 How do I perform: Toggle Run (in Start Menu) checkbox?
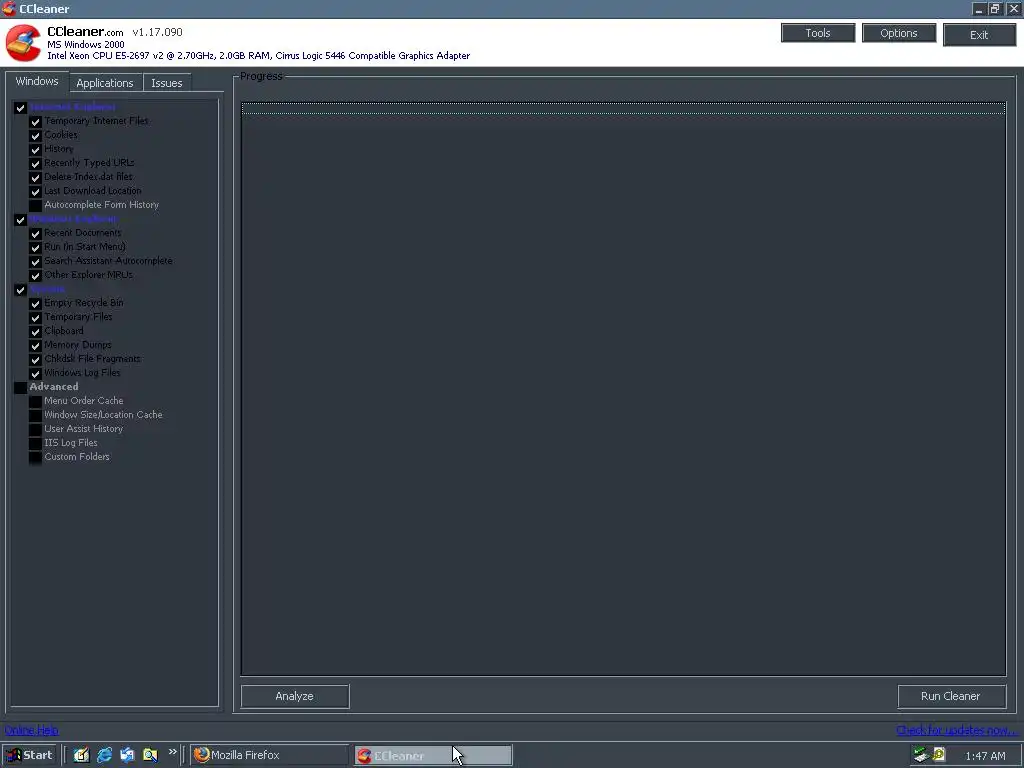35,248
